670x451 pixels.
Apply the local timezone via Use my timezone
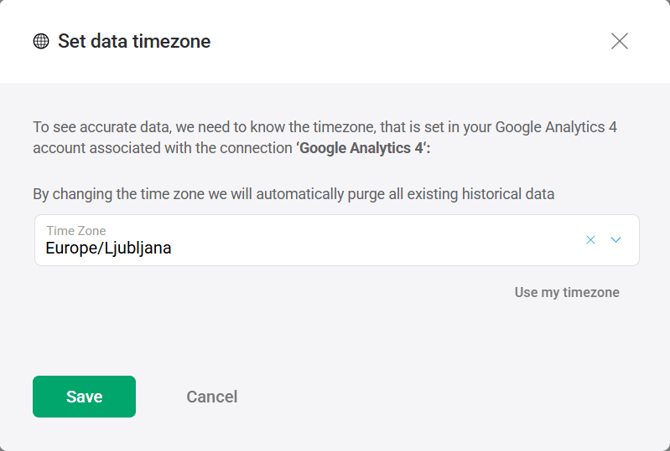point(567,292)
